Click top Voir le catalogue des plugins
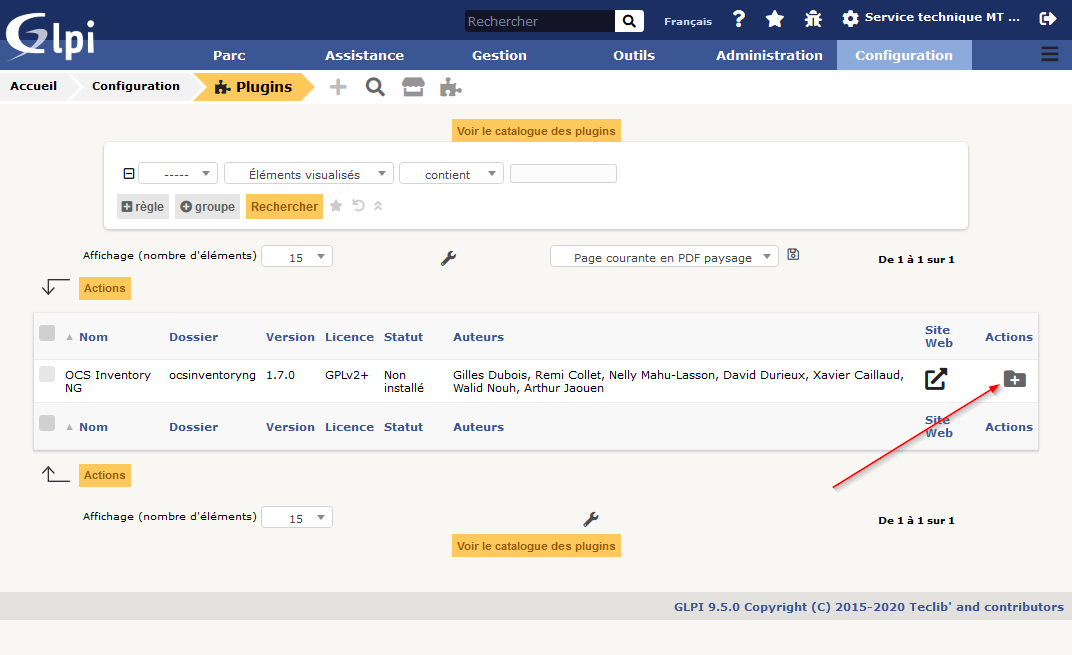 click(536, 130)
